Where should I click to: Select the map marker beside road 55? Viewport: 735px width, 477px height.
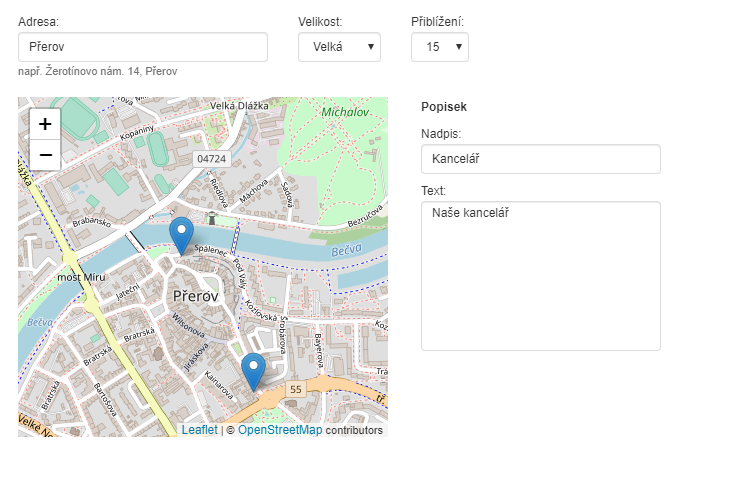pyautogui.click(x=254, y=371)
